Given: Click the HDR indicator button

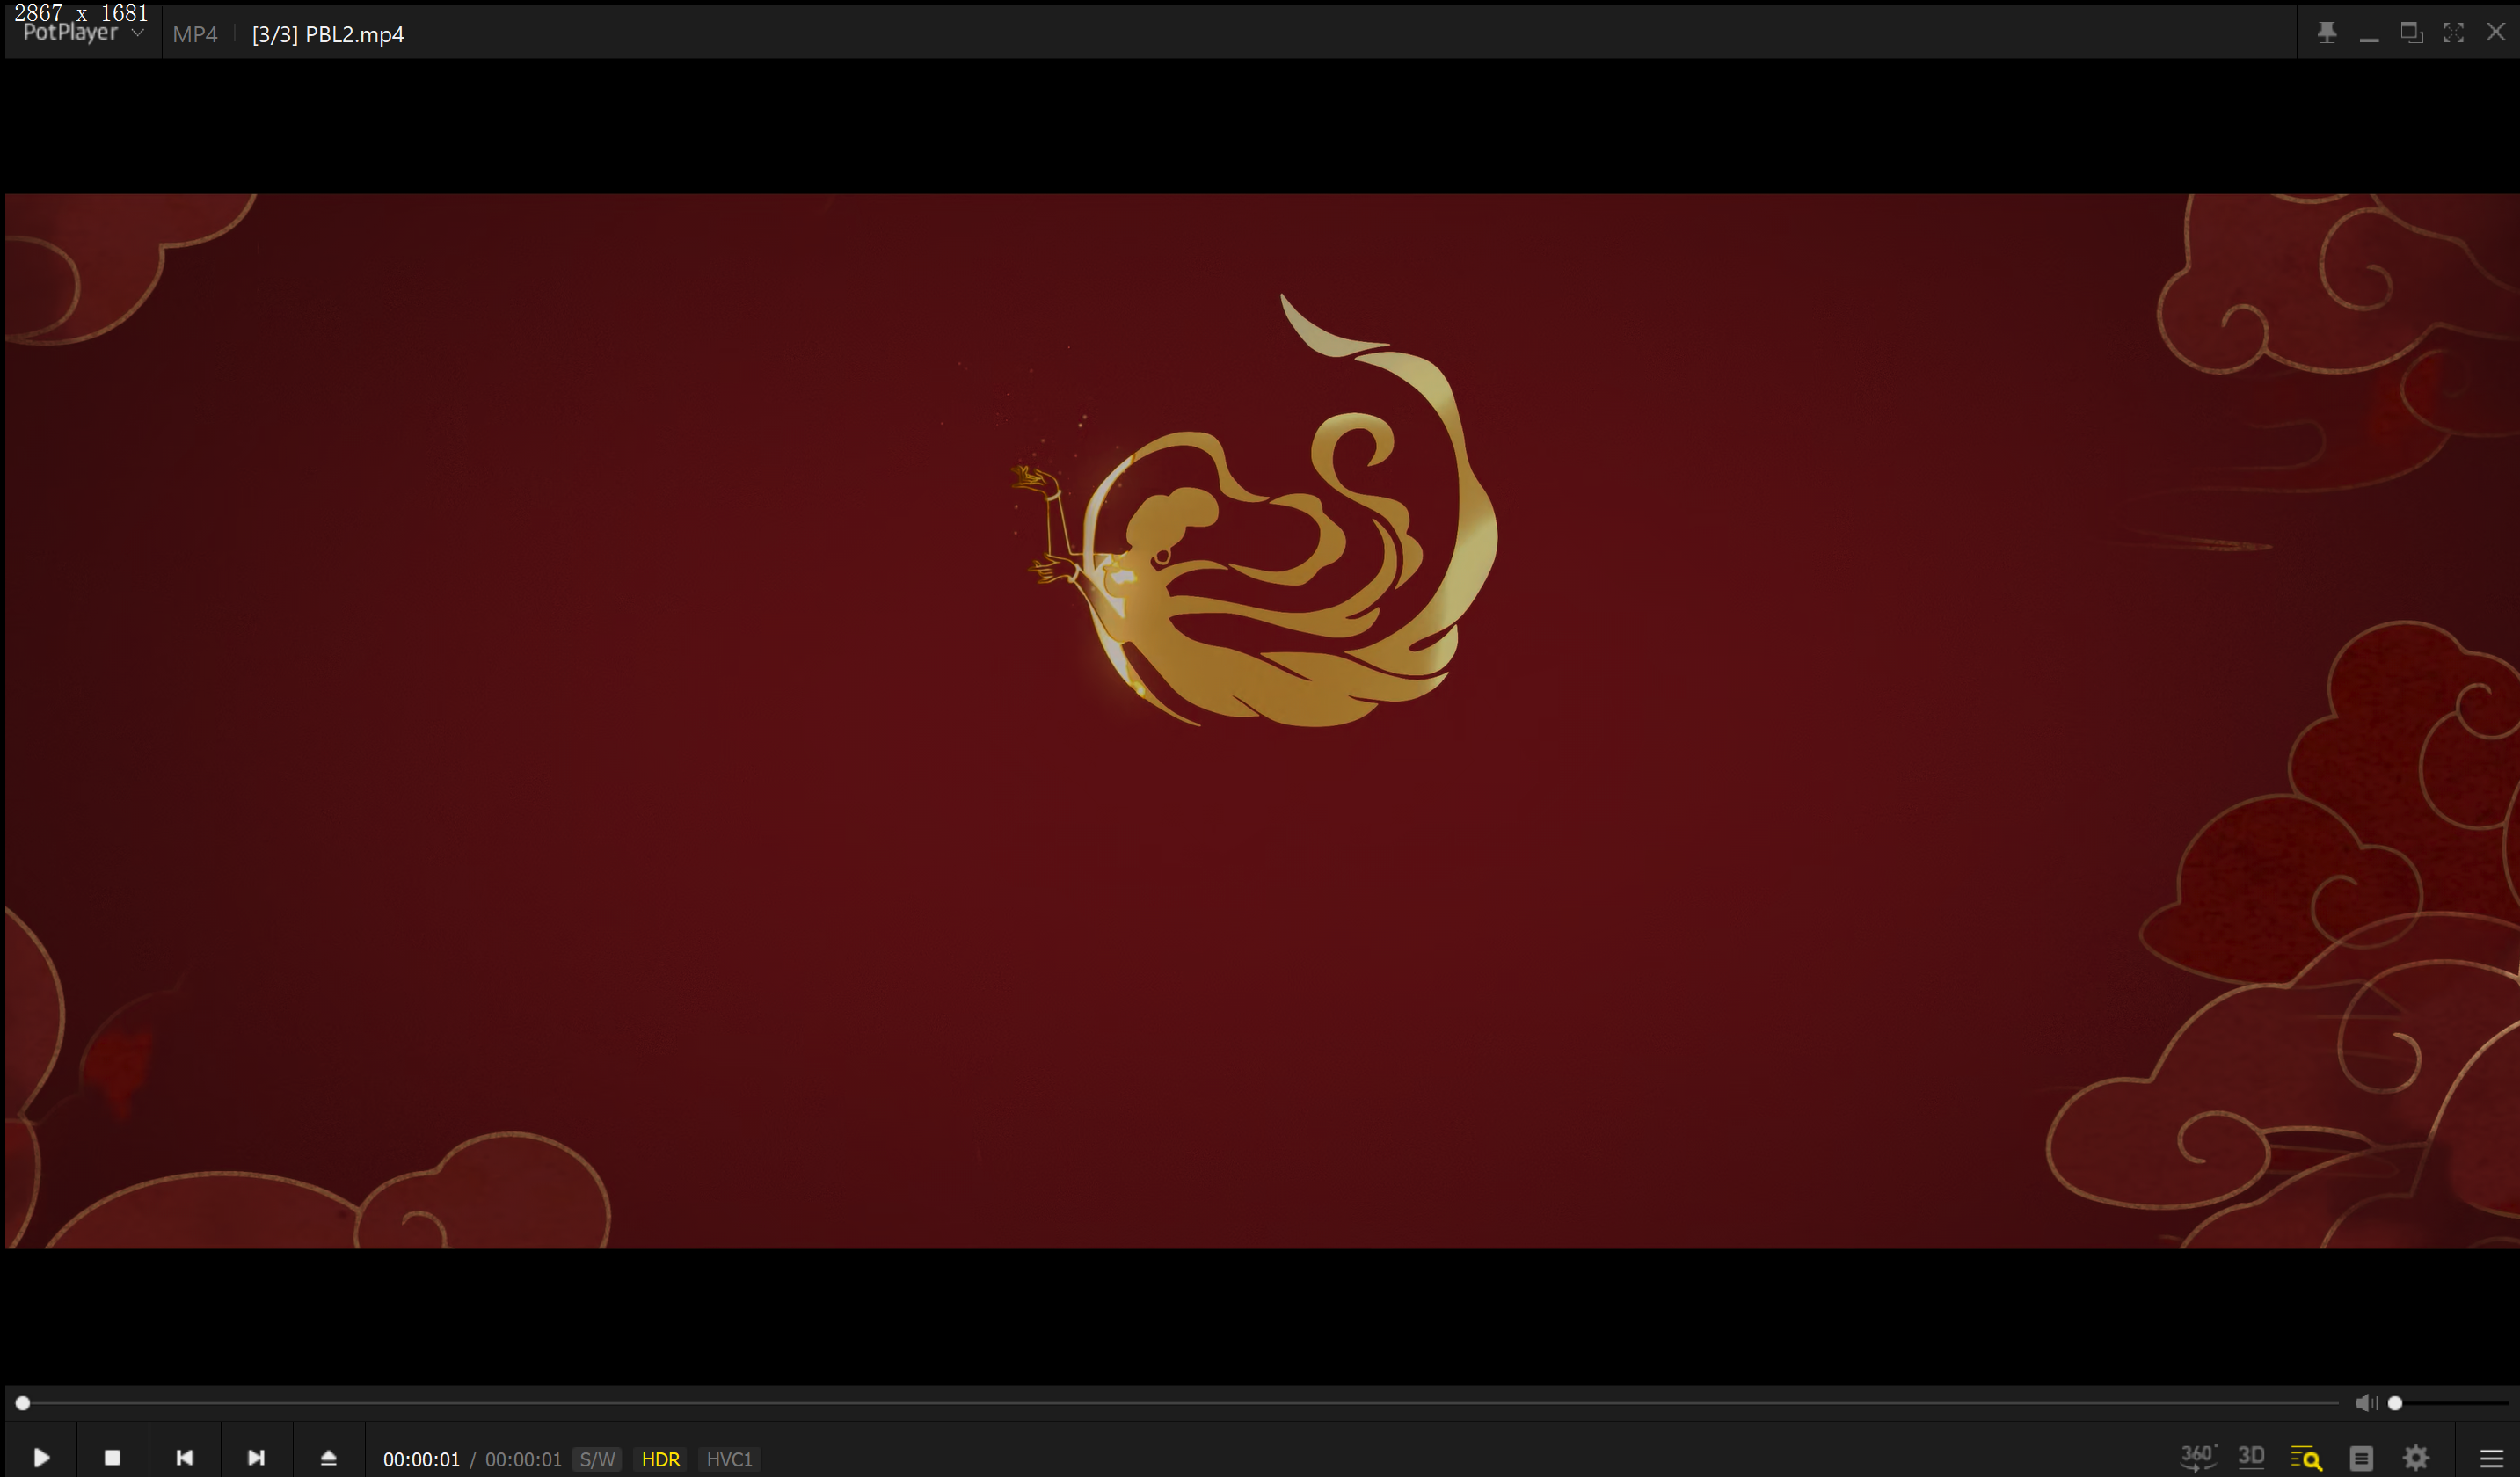Looking at the screenshot, I should click(x=660, y=1459).
